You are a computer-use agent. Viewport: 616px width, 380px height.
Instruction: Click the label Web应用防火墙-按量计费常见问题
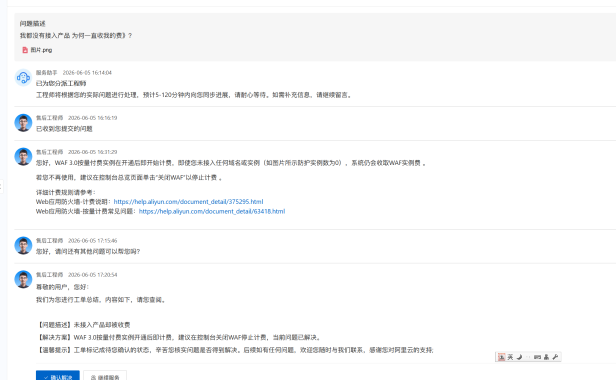click(86, 211)
